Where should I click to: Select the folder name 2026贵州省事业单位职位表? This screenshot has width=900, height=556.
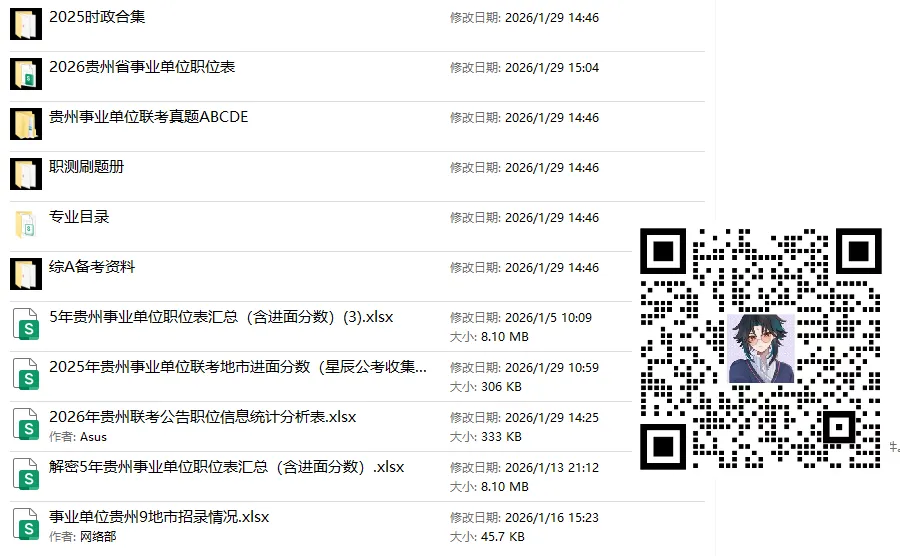[142, 67]
